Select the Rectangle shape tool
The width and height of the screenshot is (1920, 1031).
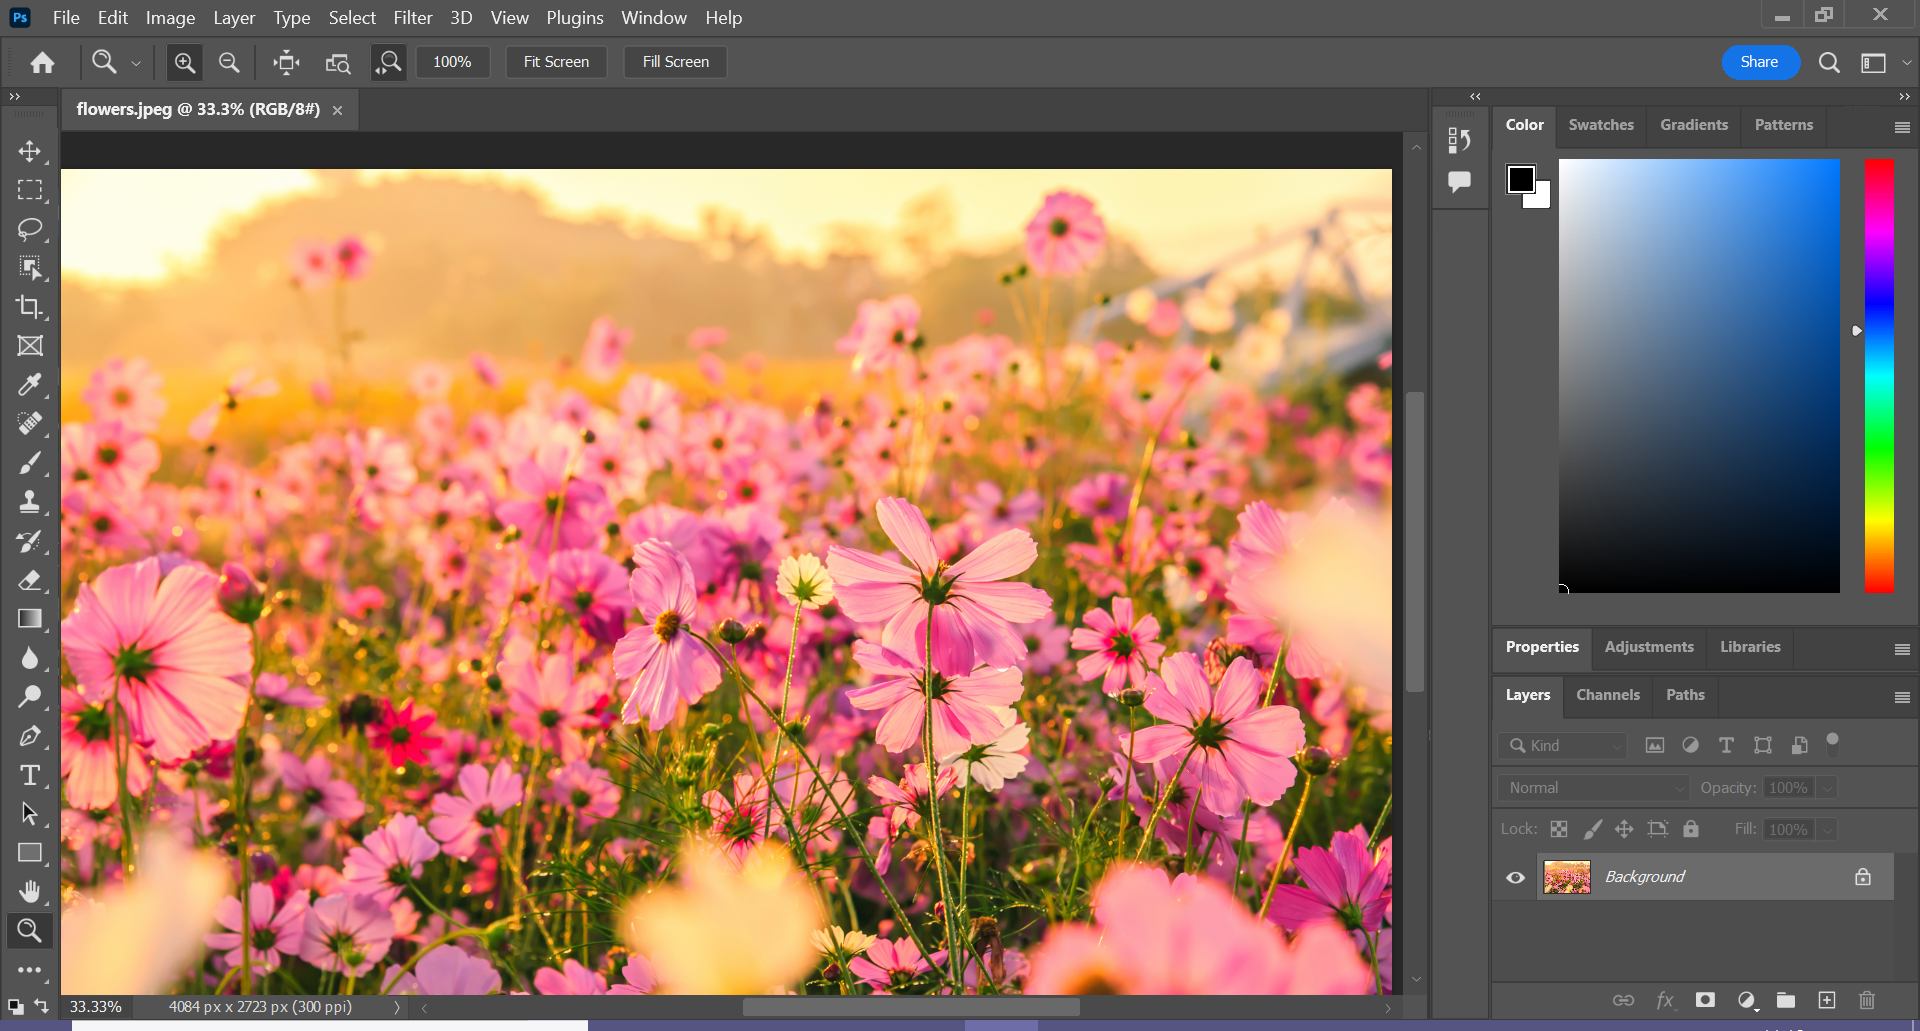(x=30, y=853)
